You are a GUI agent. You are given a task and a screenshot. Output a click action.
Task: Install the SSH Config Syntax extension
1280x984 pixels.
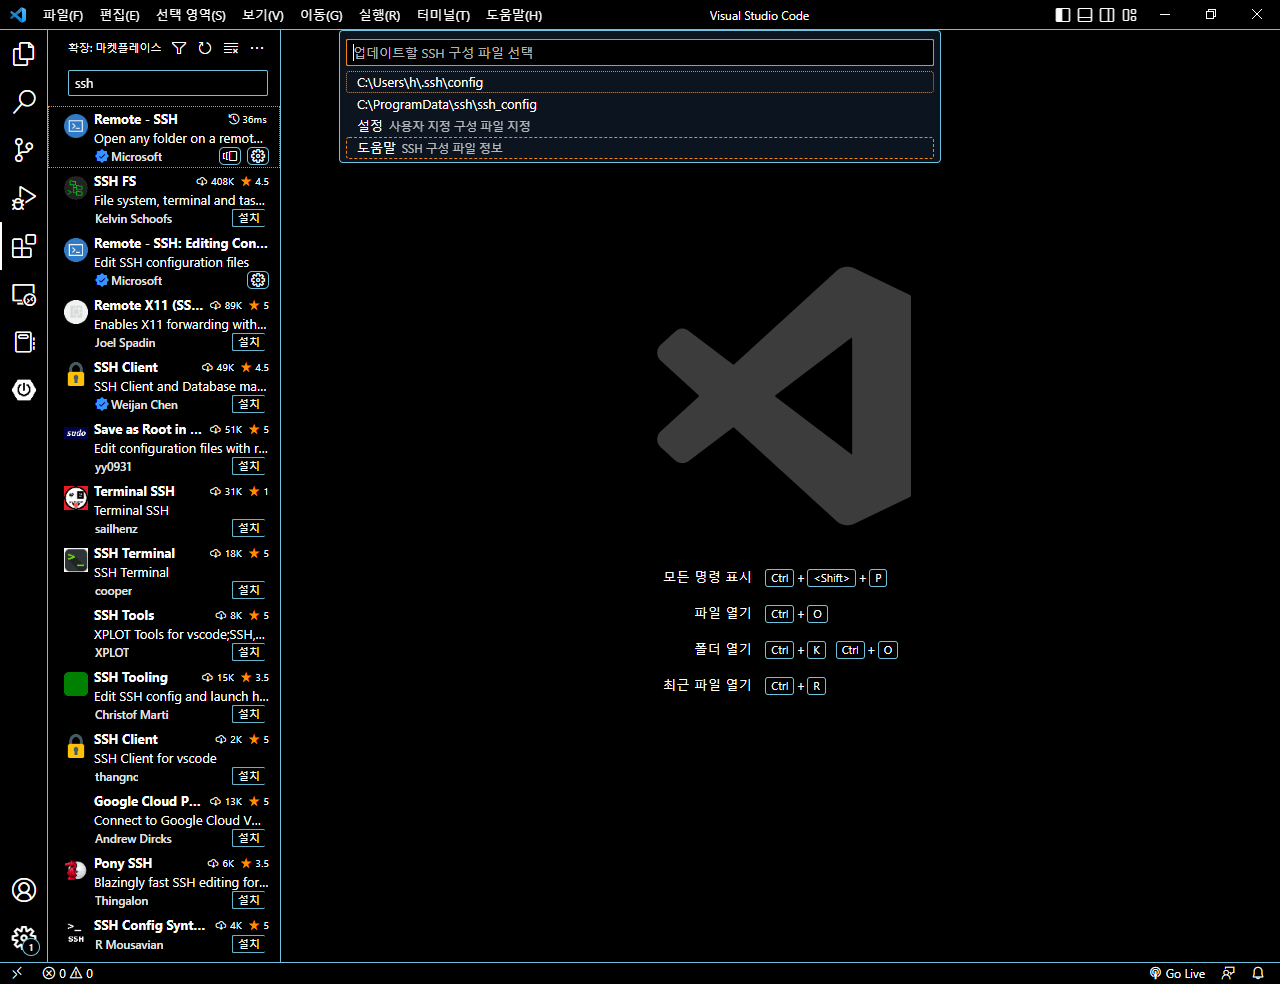click(249, 944)
